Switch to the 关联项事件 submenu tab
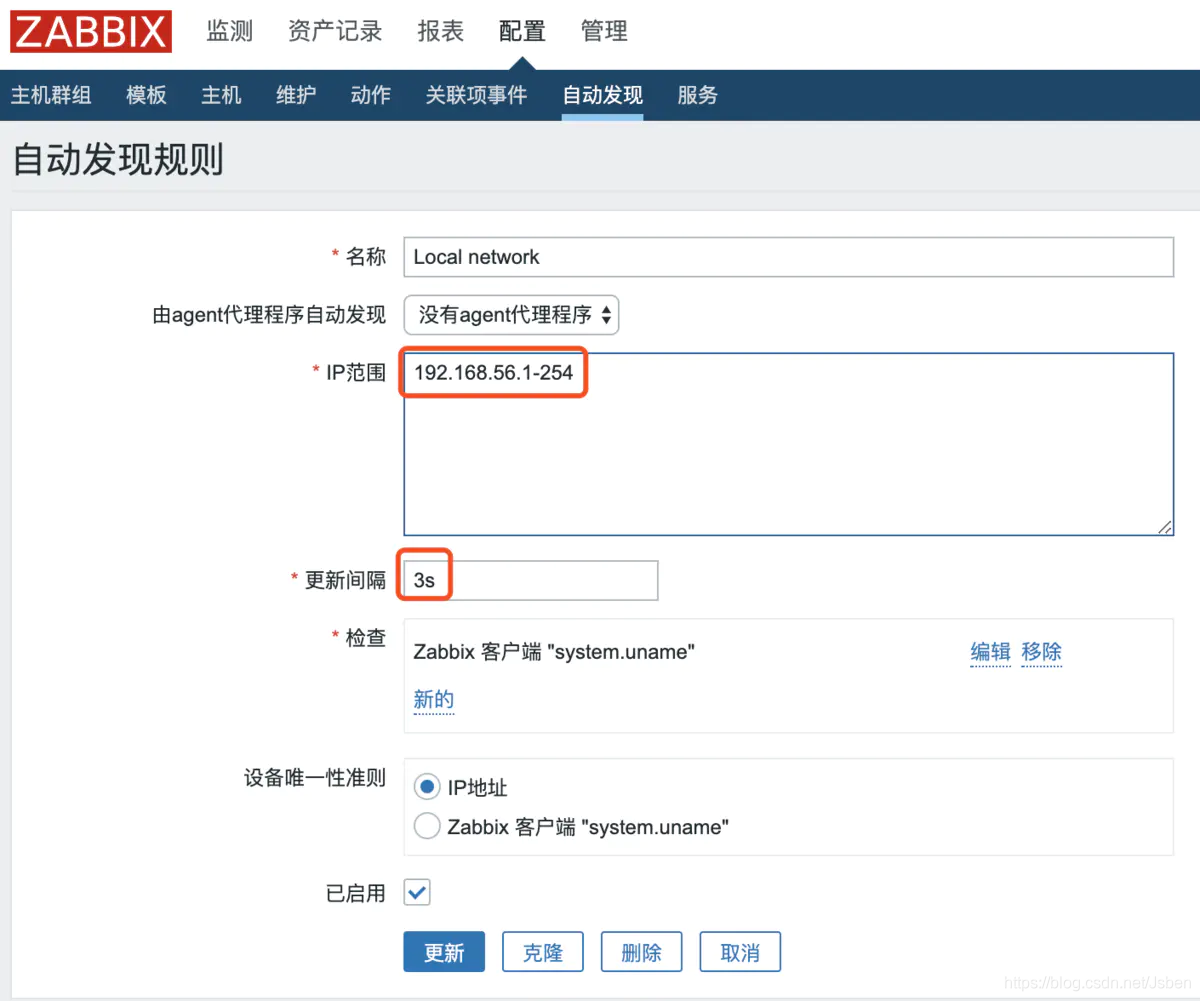Viewport: 1200px width, 1001px height. (476, 95)
